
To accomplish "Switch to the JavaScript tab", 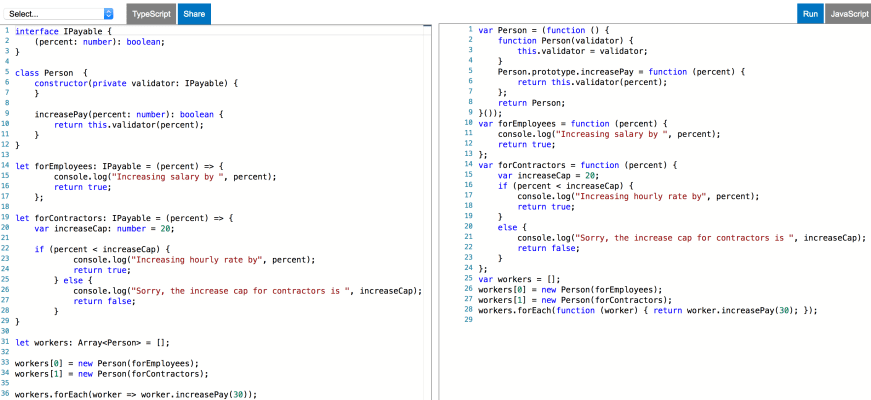I will 848,14.
